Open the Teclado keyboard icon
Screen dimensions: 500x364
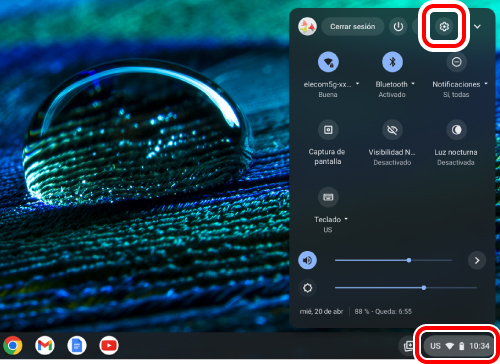tap(328, 197)
